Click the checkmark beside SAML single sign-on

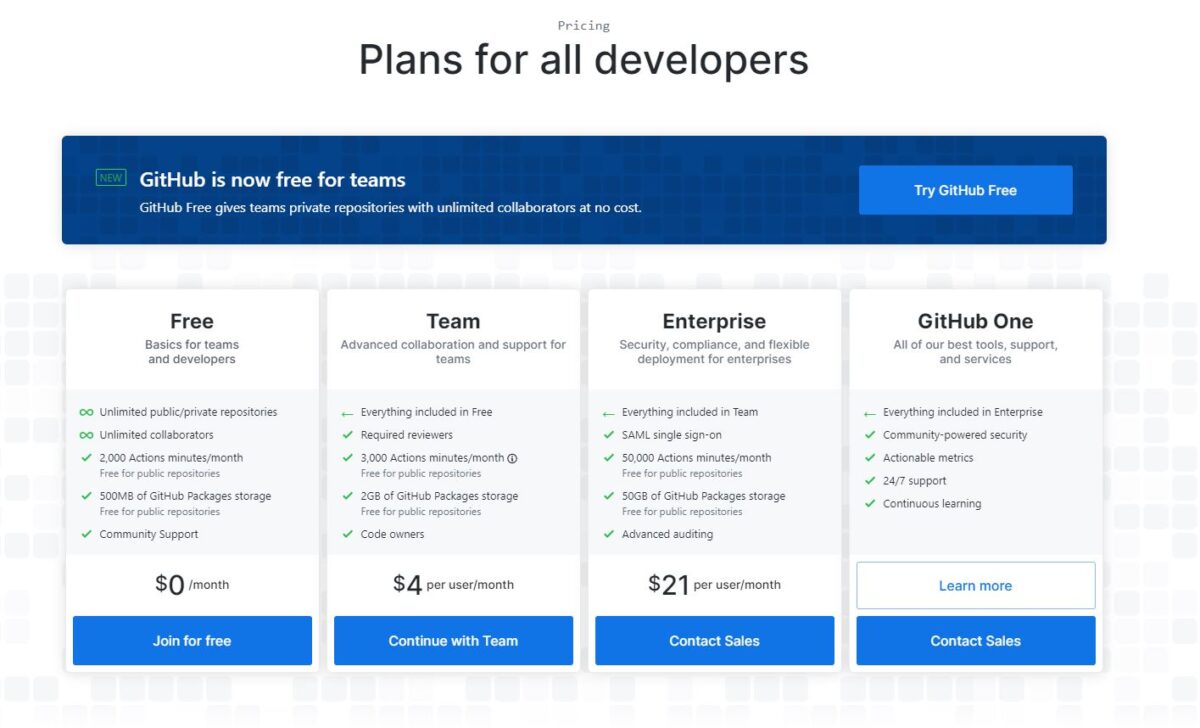pos(609,434)
